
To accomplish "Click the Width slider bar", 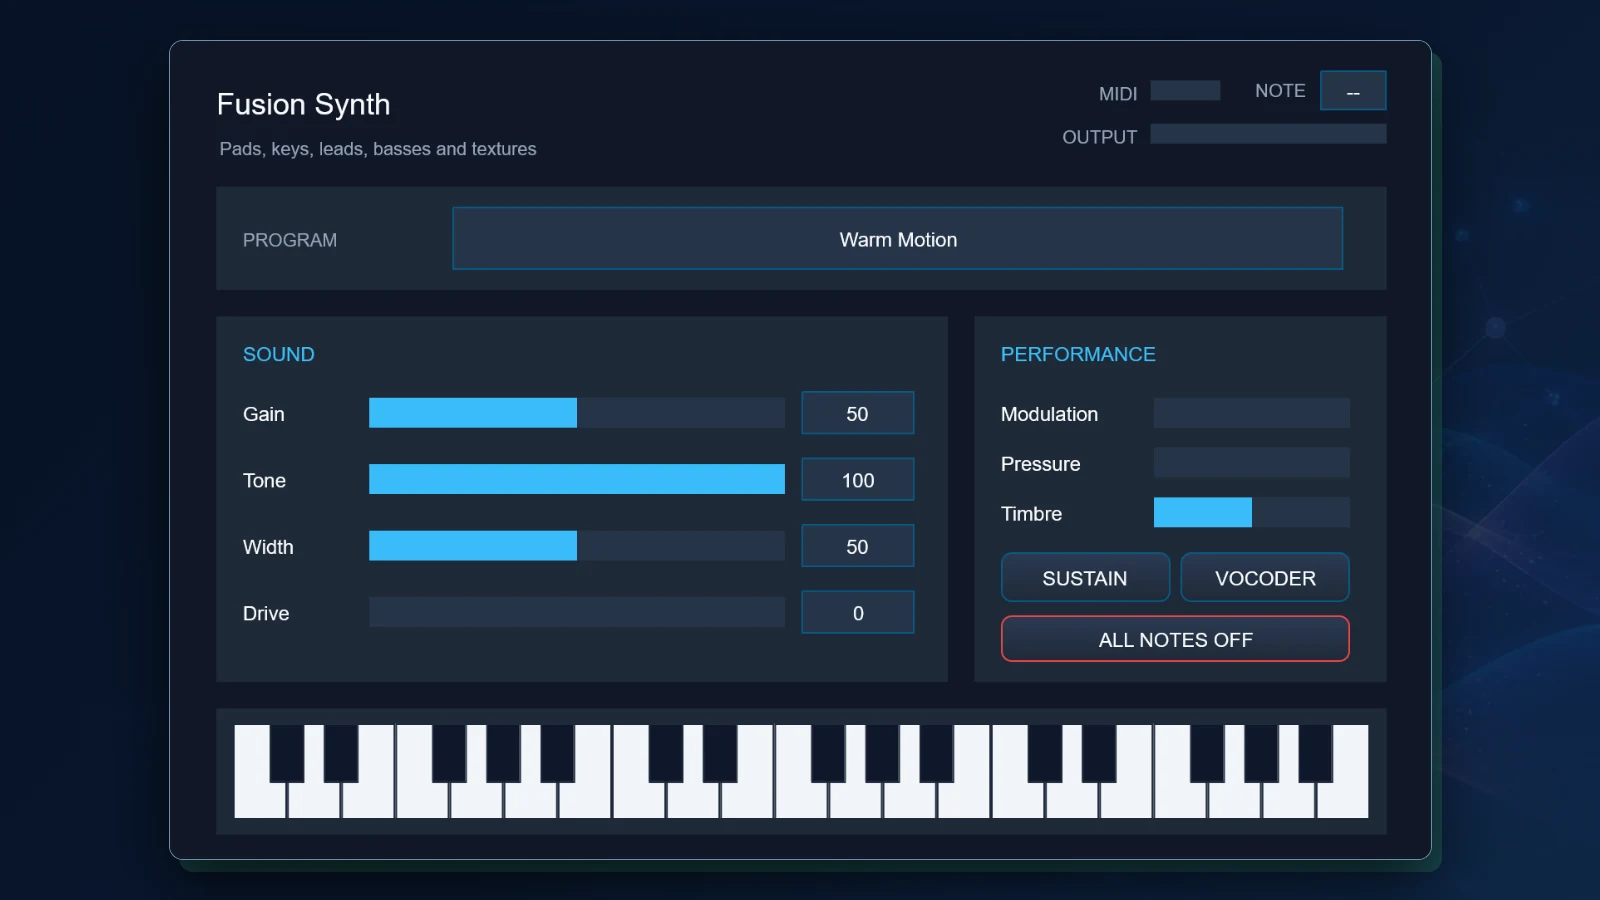I will pos(577,546).
